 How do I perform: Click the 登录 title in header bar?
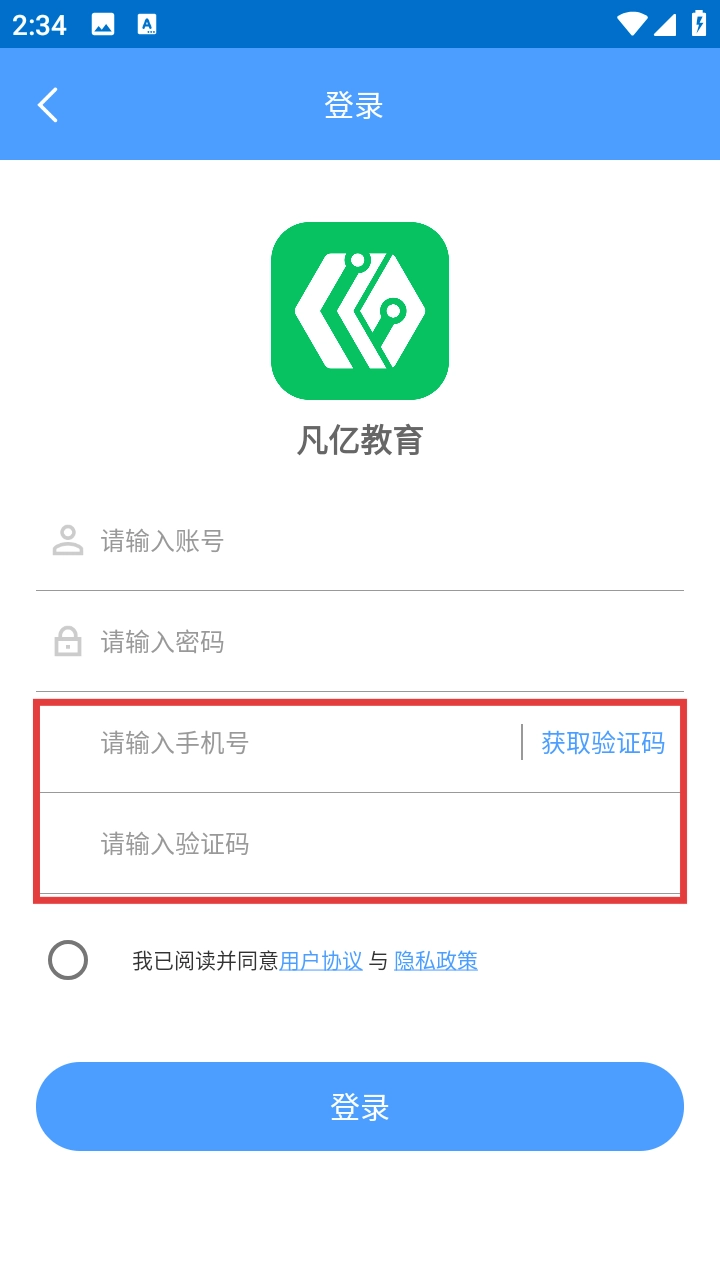pyautogui.click(x=354, y=105)
